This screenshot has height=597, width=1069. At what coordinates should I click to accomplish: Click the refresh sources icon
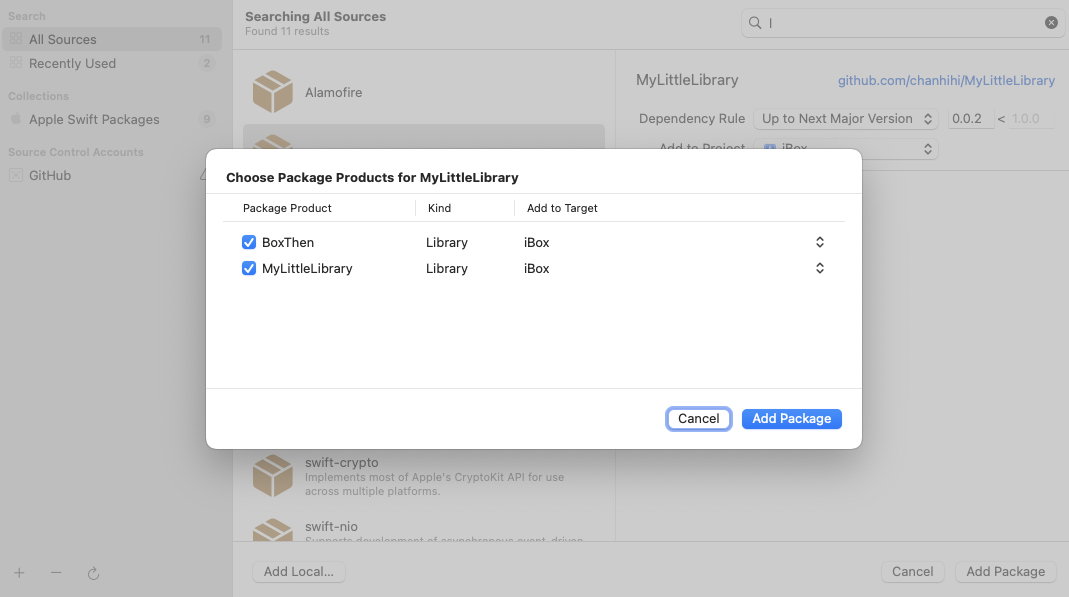coord(93,573)
